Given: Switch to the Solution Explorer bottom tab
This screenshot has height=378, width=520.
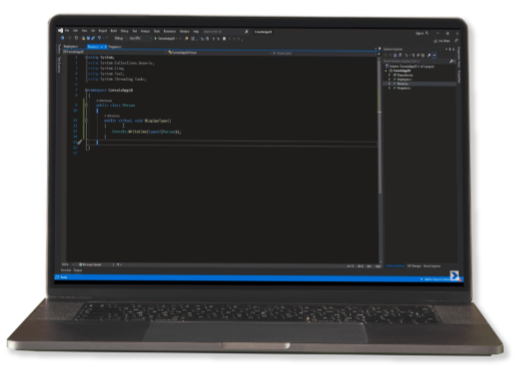Looking at the screenshot, I should pyautogui.click(x=395, y=266).
